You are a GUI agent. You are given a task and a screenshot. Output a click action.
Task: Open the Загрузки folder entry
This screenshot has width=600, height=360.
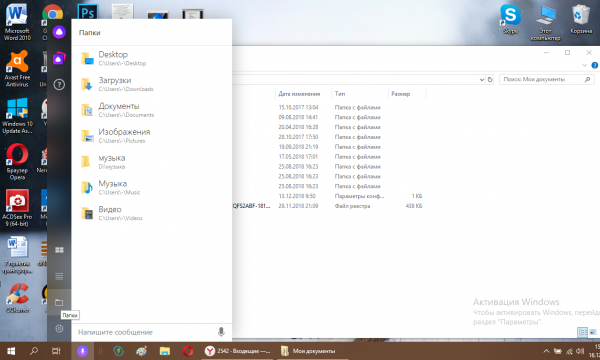tap(152, 84)
